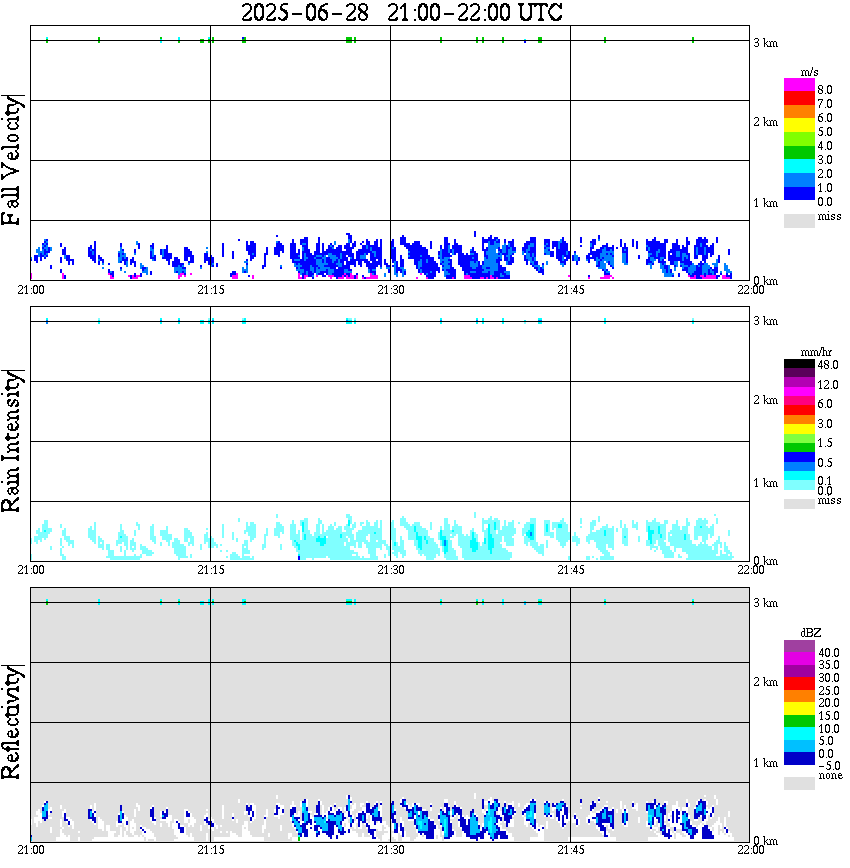Click the 21:45 label under Fall Velocity panel
Viewport: 850px width, 868px height.
point(571,290)
